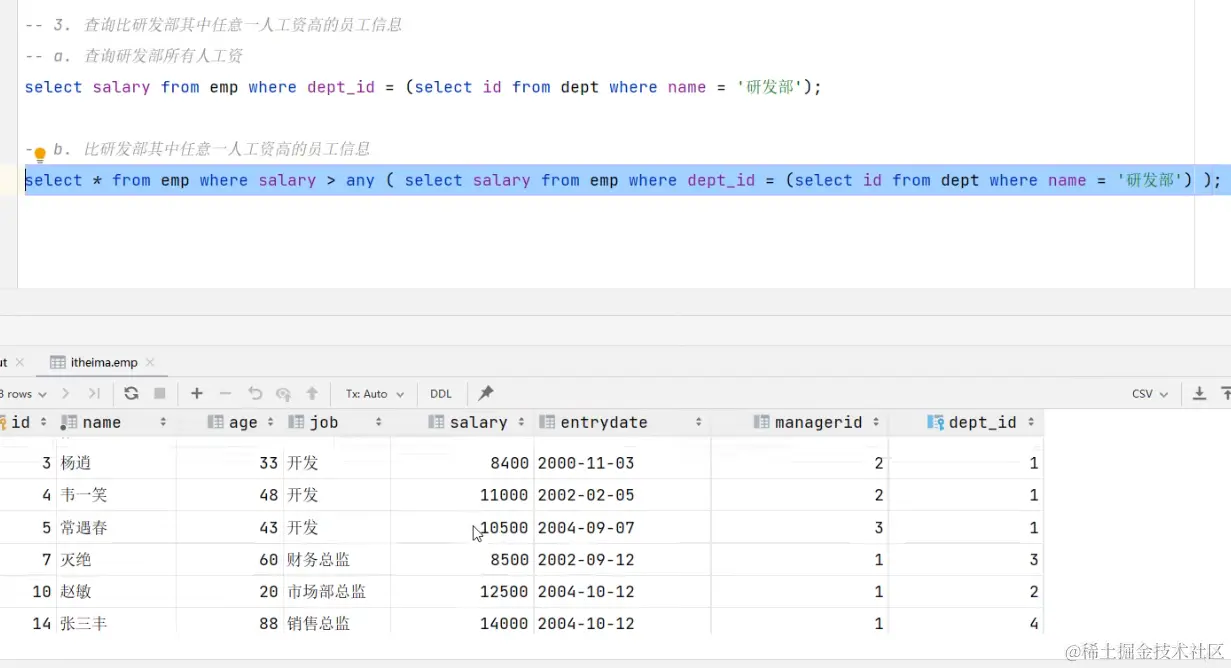Screen dimensions: 1231x668
Task: Click the stop square icon in results toolbar
Action: click(159, 394)
